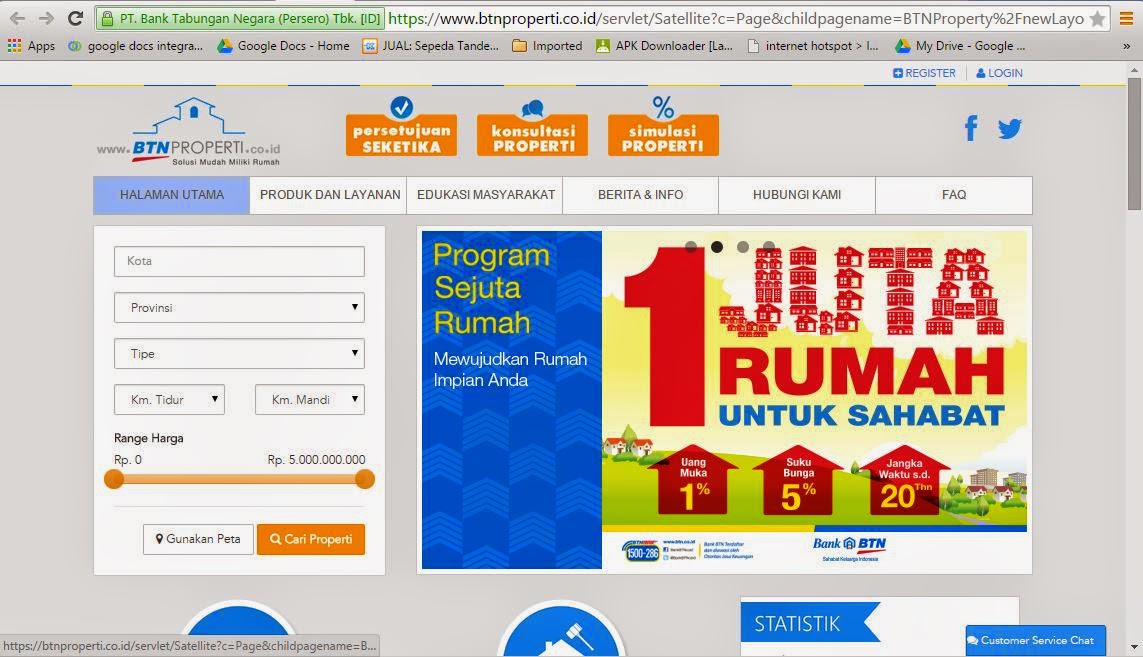
Task: Click the minimum price slider handle
Action: pos(114,479)
